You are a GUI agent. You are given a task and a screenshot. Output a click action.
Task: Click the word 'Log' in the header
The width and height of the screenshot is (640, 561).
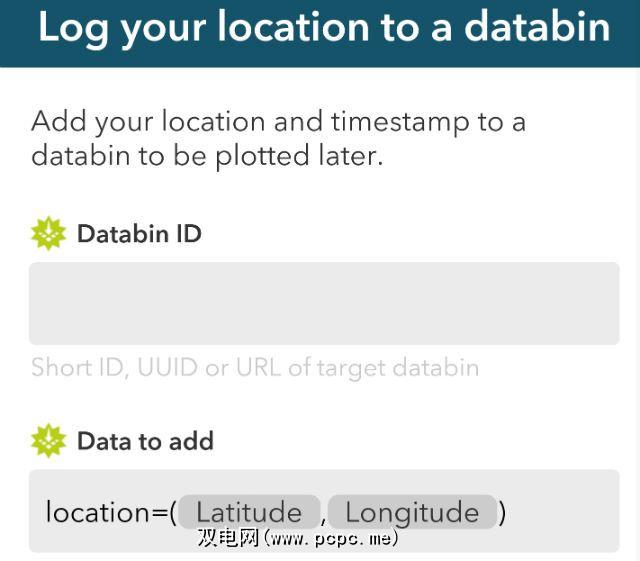pos(73,27)
